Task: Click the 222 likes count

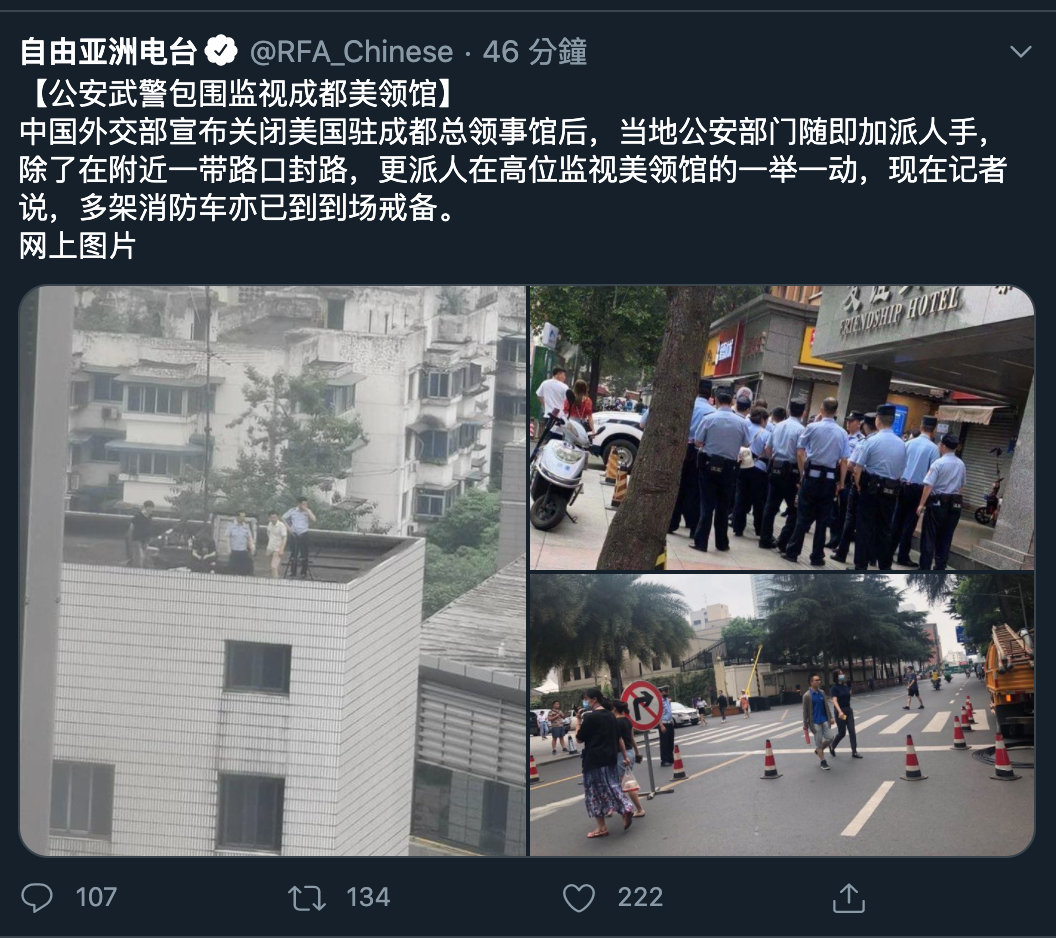Action: (x=640, y=898)
